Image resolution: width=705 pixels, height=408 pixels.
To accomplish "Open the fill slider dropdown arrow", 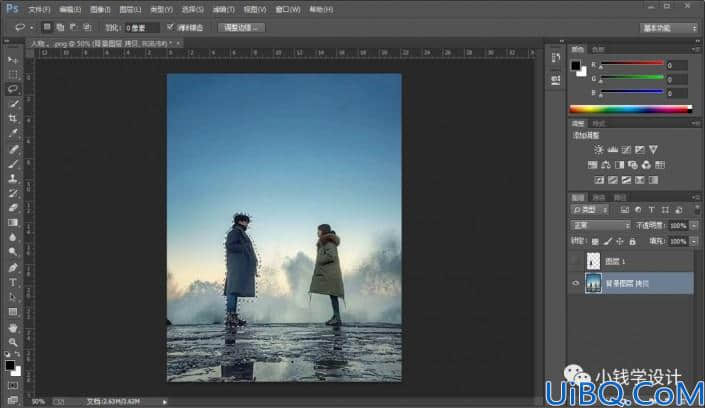I will click(694, 242).
